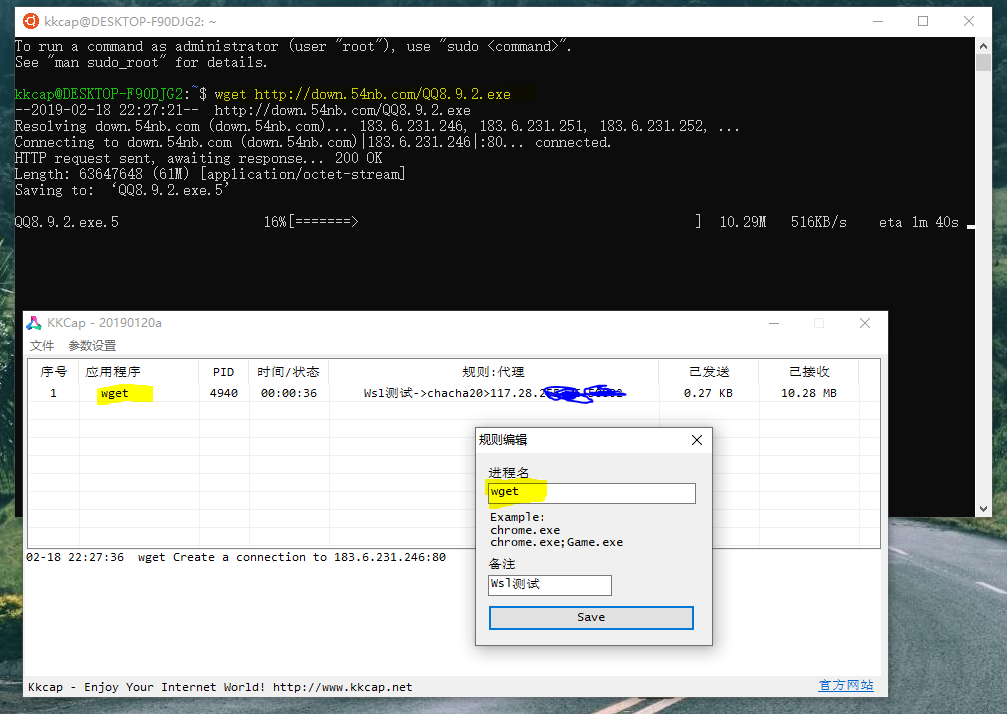Click the Save button in rule editor

point(591,618)
